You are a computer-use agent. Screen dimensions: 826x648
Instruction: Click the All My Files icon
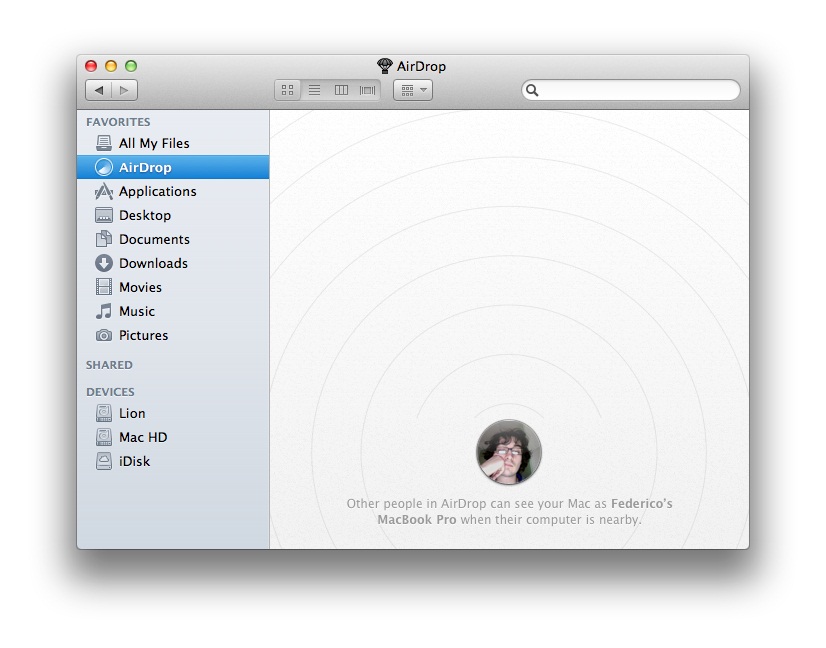(104, 143)
